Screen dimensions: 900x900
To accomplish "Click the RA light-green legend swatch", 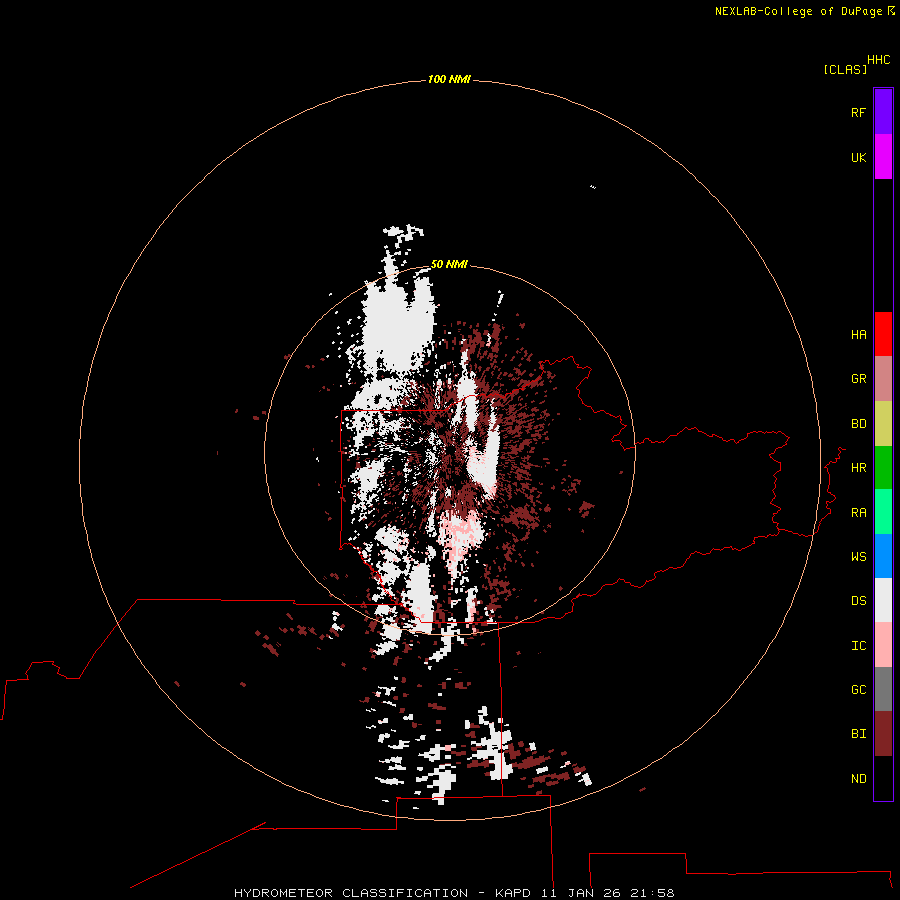I will pyautogui.click(x=883, y=512).
